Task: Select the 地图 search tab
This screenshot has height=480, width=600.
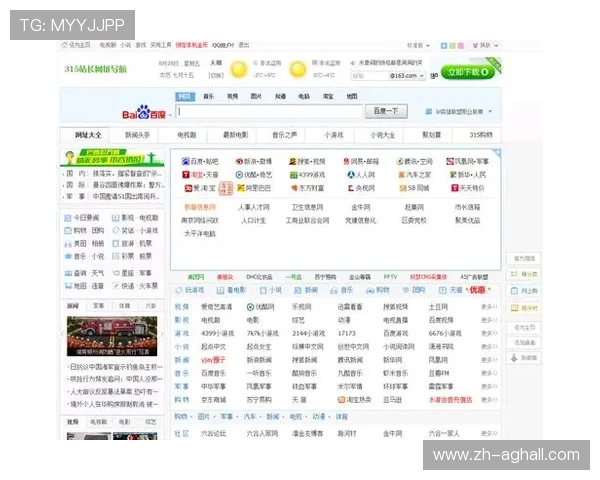Action: [x=352, y=96]
